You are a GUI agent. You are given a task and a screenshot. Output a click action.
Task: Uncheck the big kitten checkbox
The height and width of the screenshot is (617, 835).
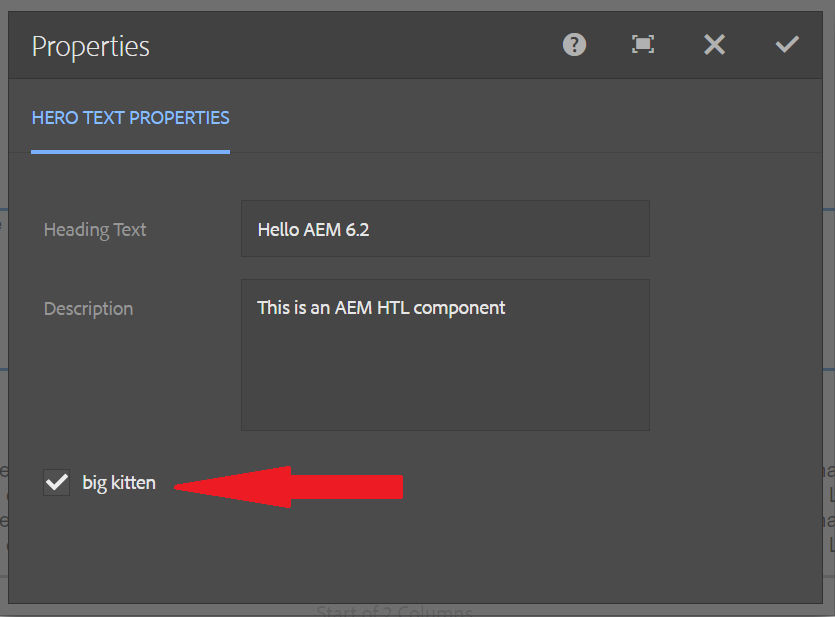[x=57, y=483]
